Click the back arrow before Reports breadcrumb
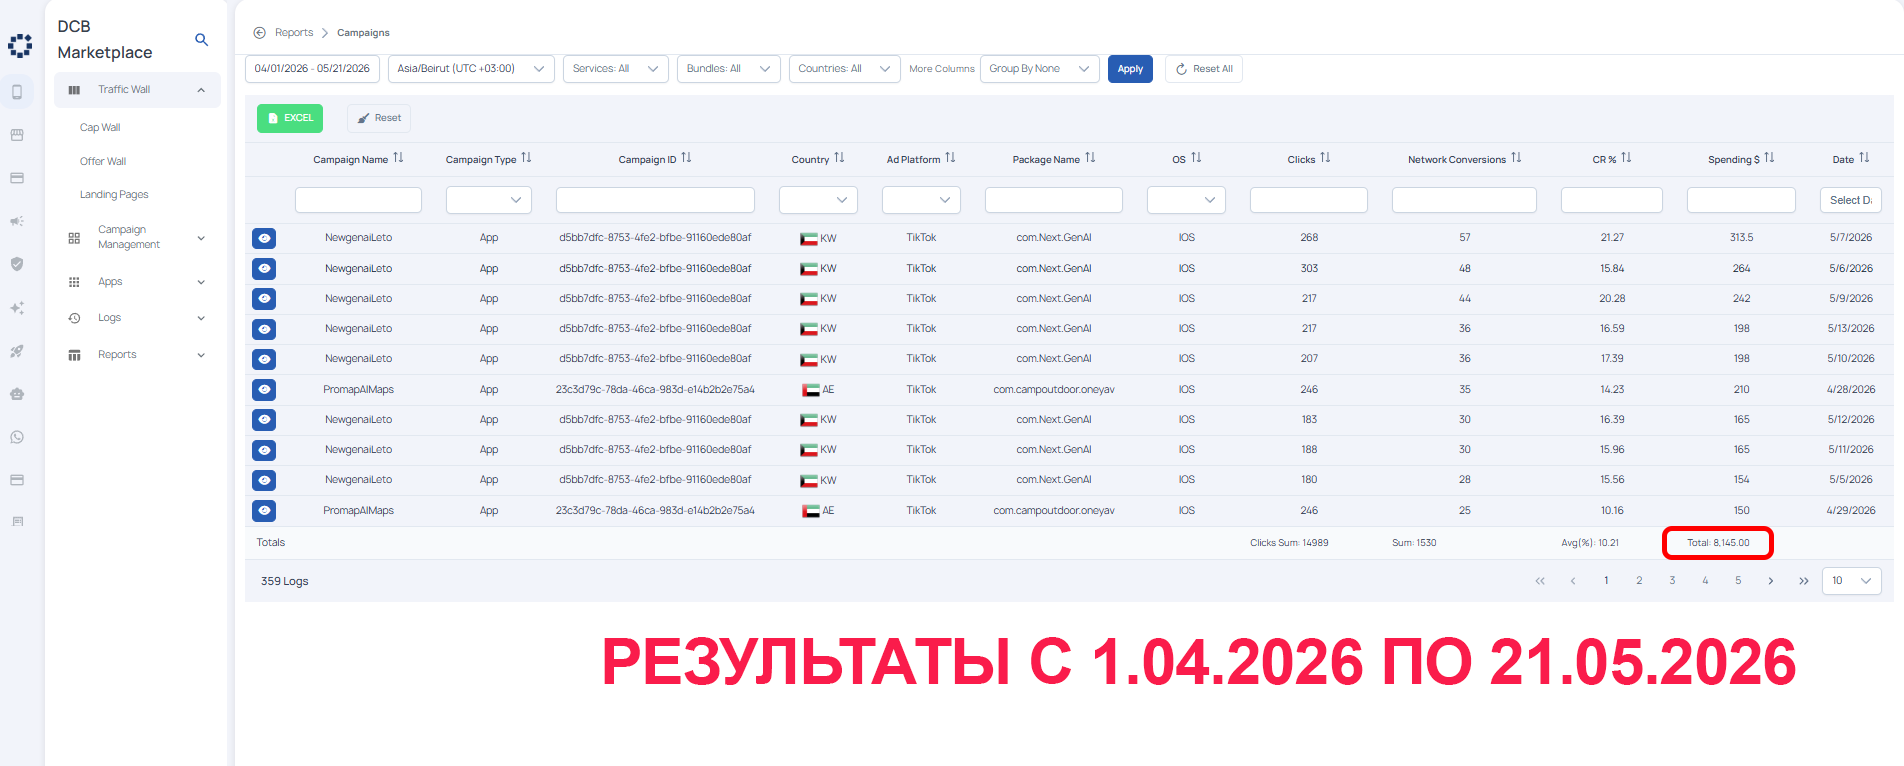 click(259, 33)
